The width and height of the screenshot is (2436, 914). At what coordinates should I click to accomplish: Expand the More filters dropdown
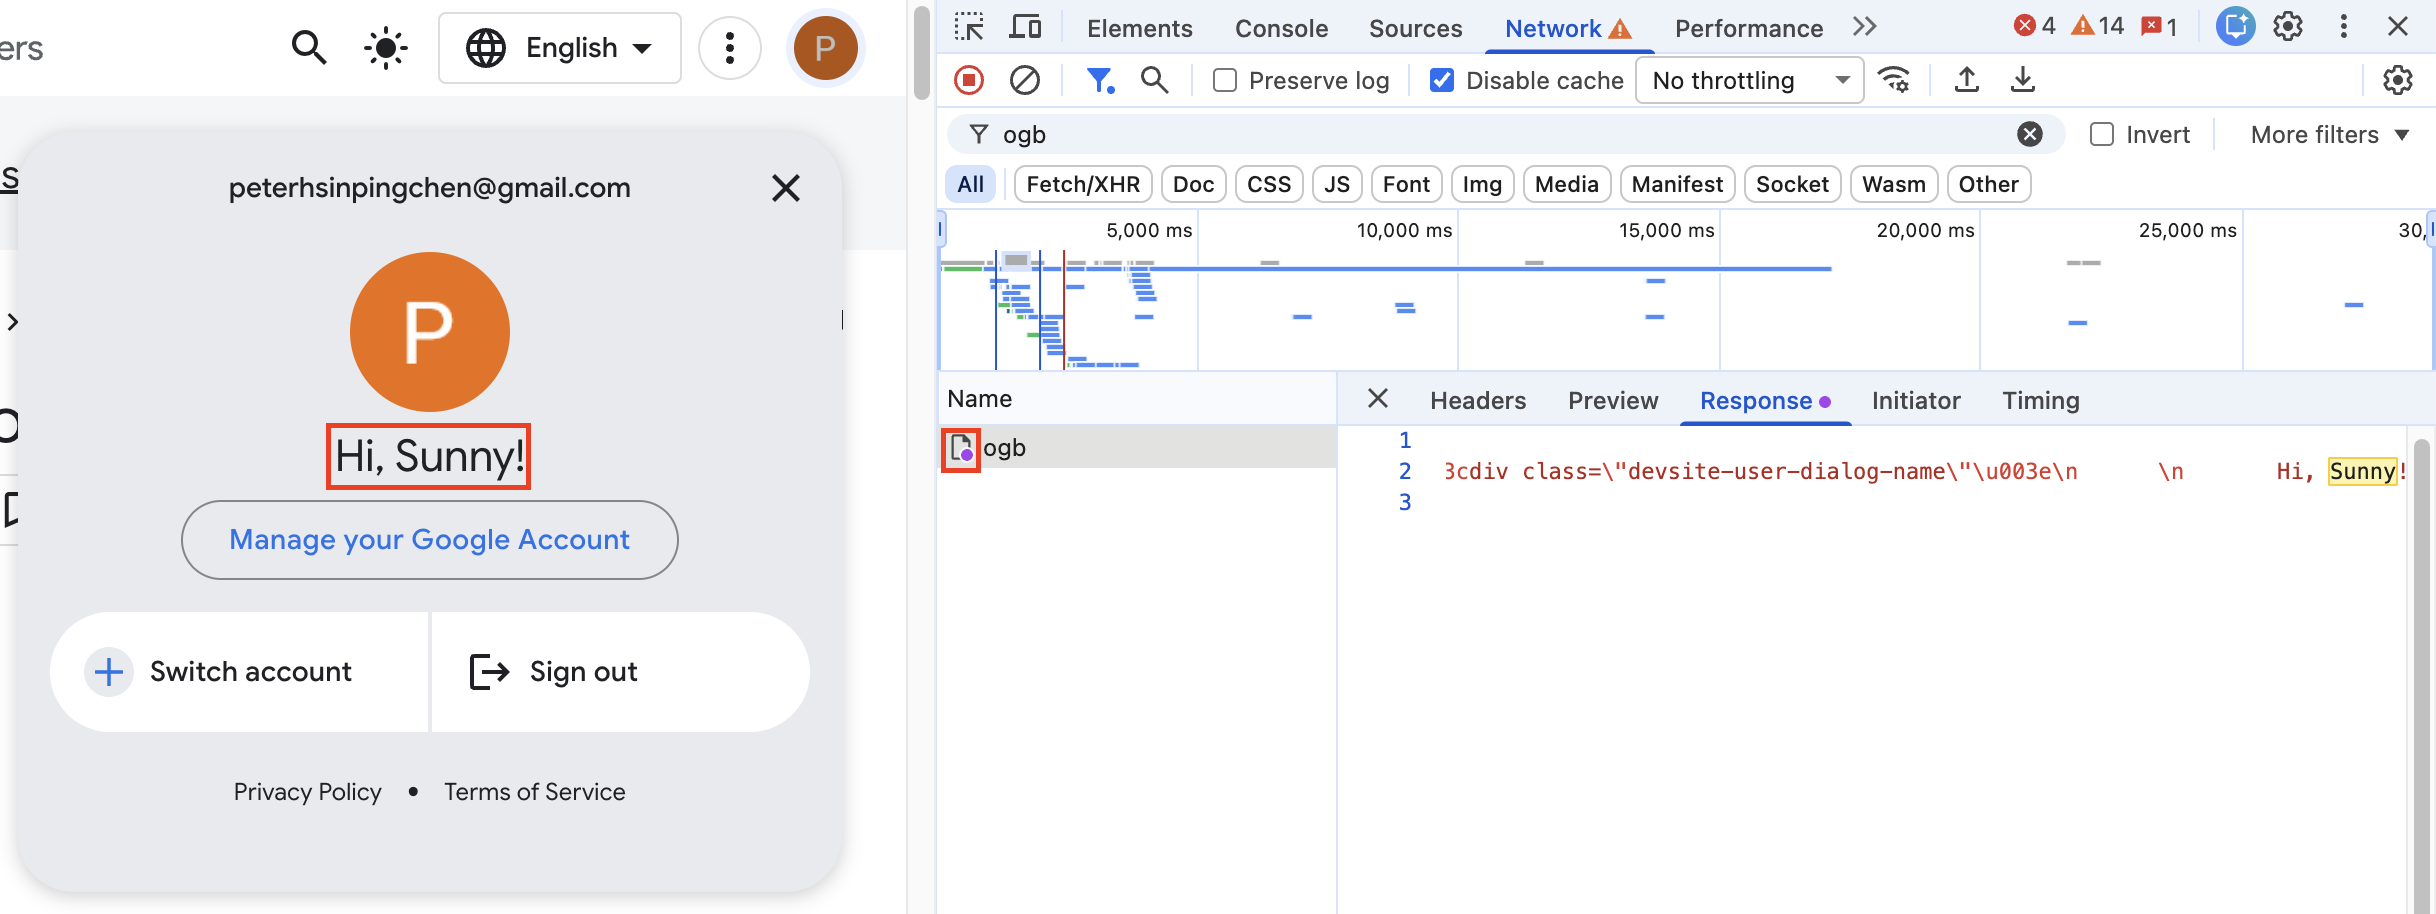2330,134
